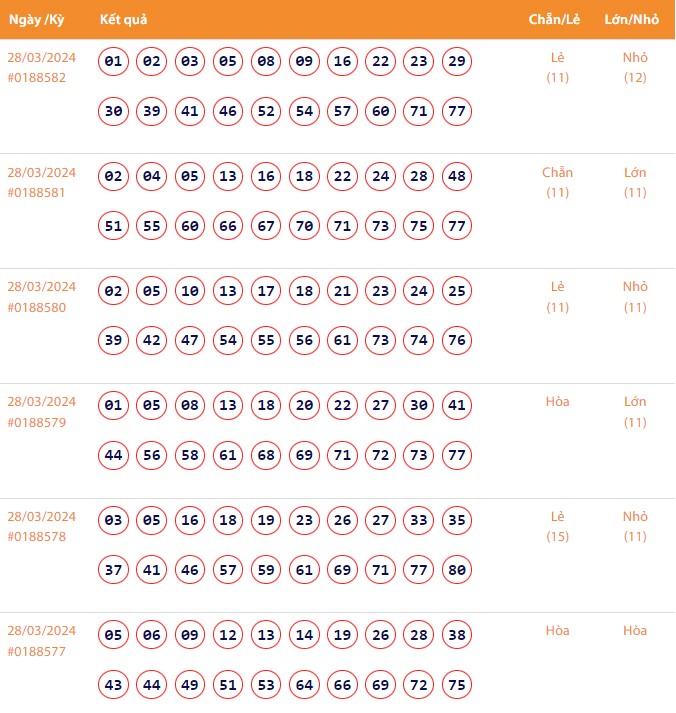Click the Kết quả column header
676x713 pixels.
pos(125,19)
